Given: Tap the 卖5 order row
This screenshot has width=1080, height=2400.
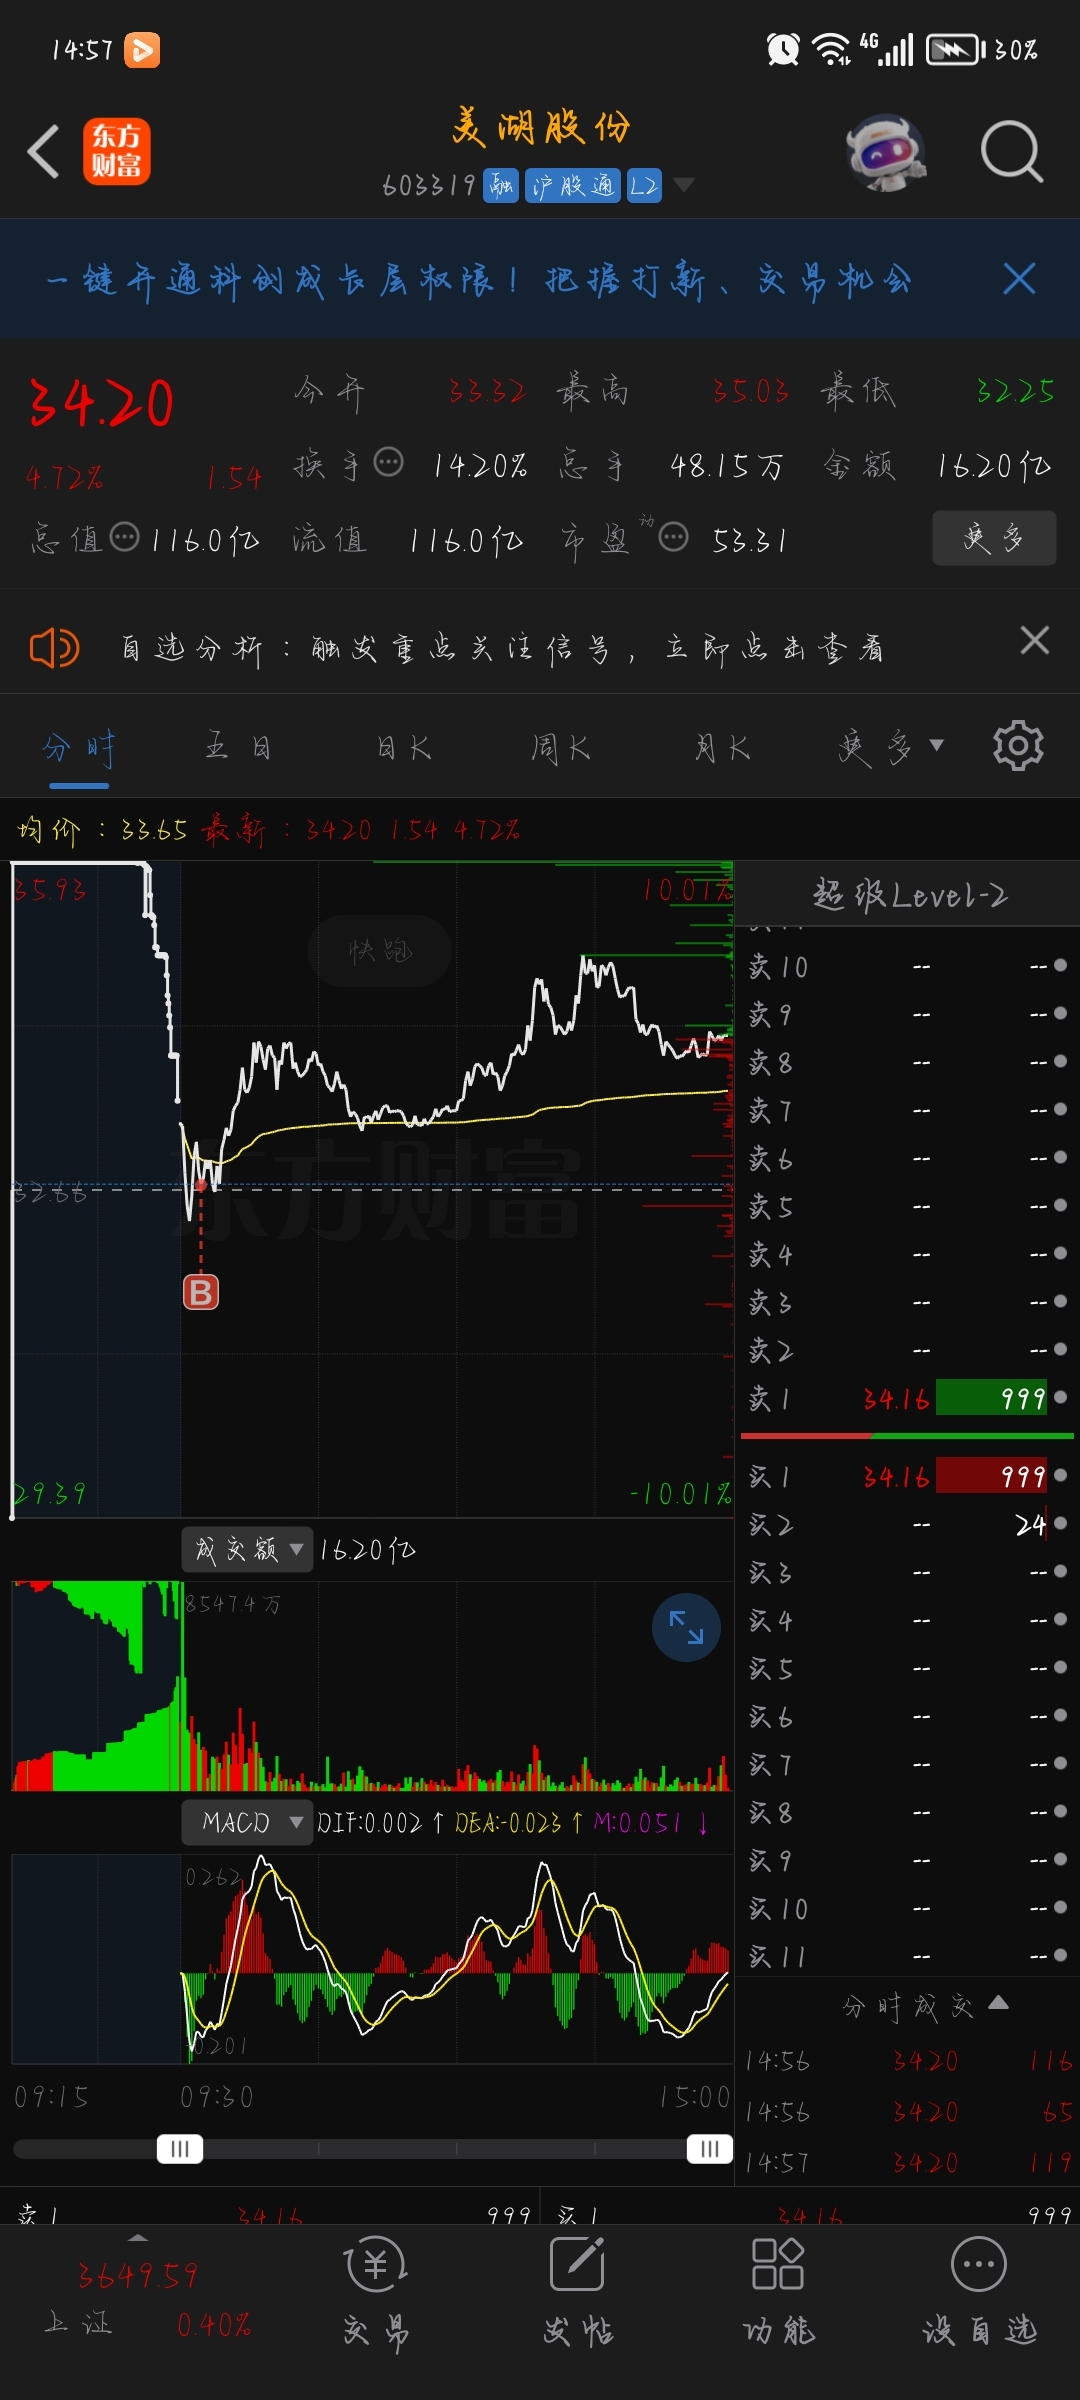Looking at the screenshot, I should click(909, 1207).
